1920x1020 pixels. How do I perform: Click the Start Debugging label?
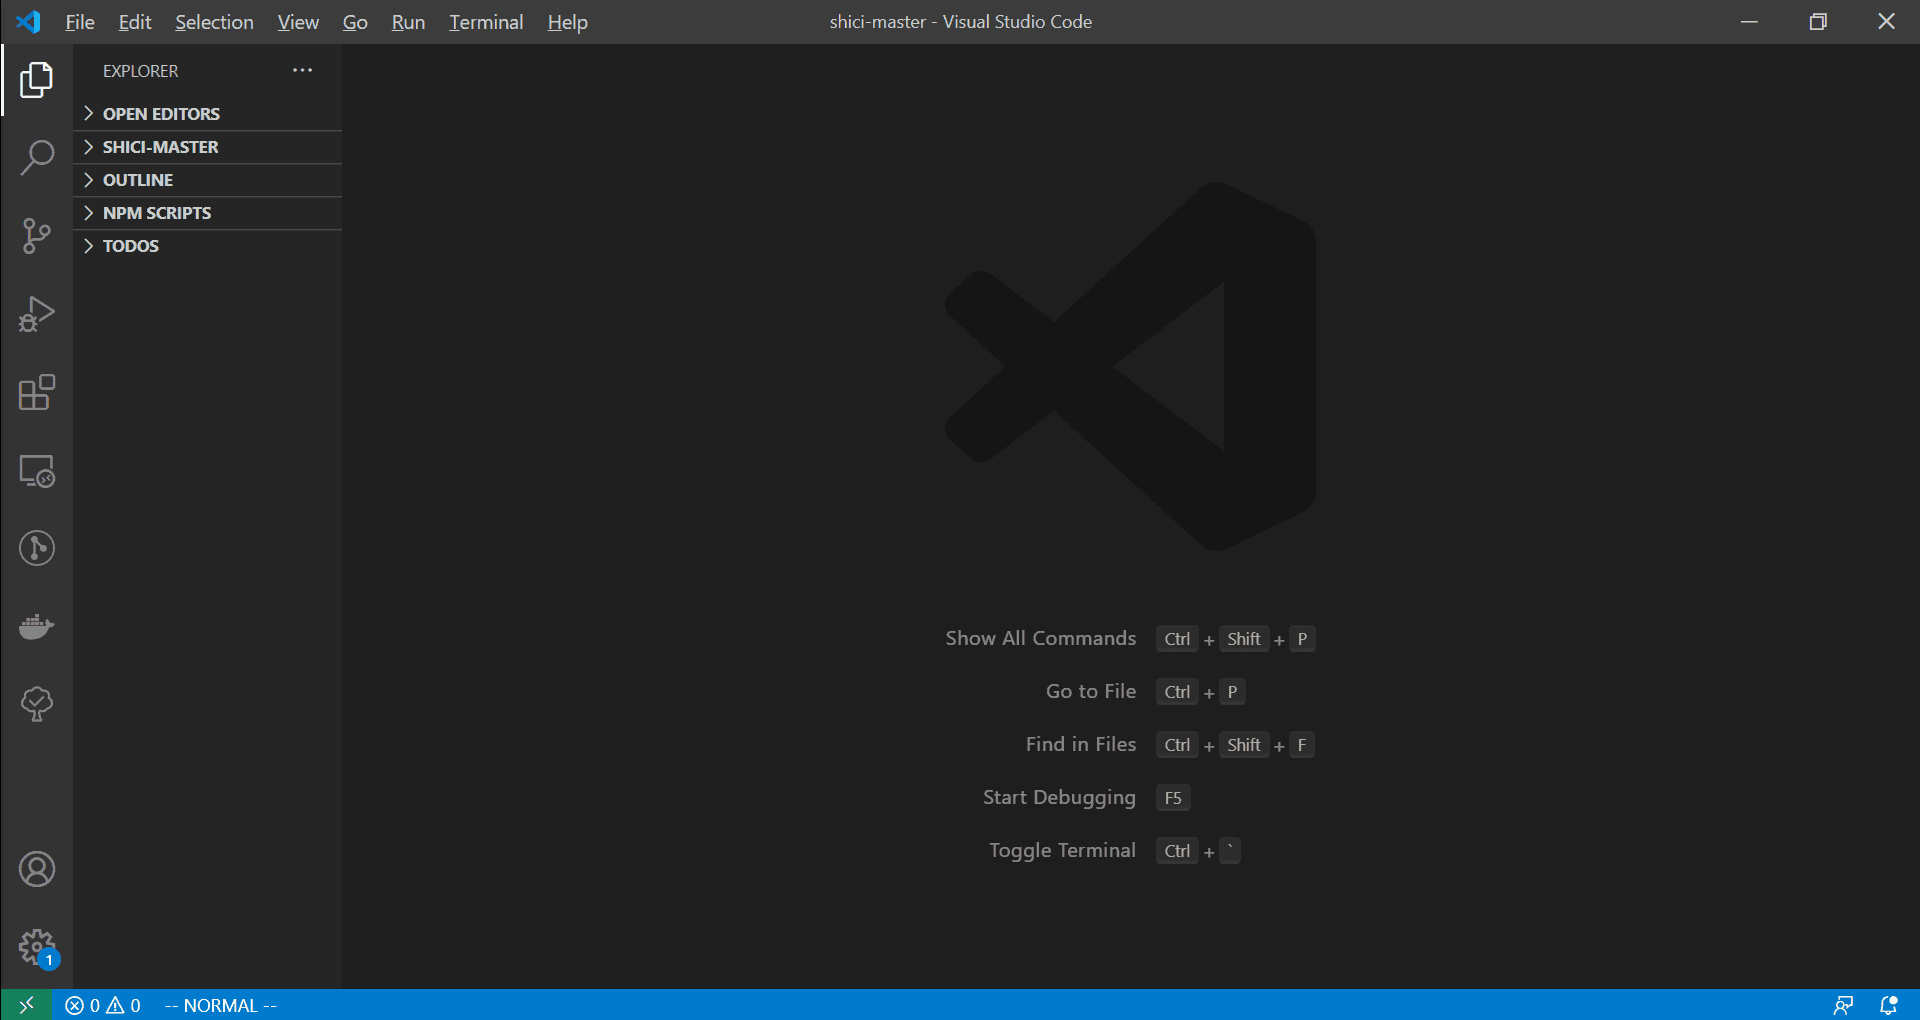tap(1059, 797)
